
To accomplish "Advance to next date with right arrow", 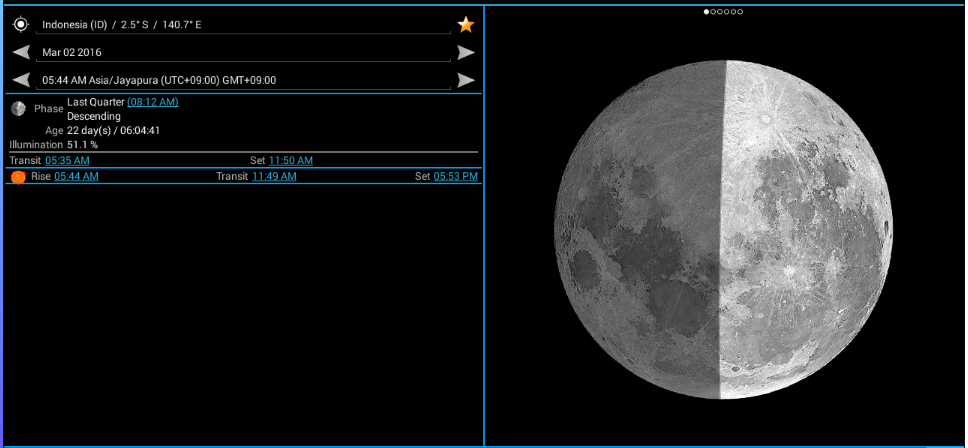I will click(465, 52).
